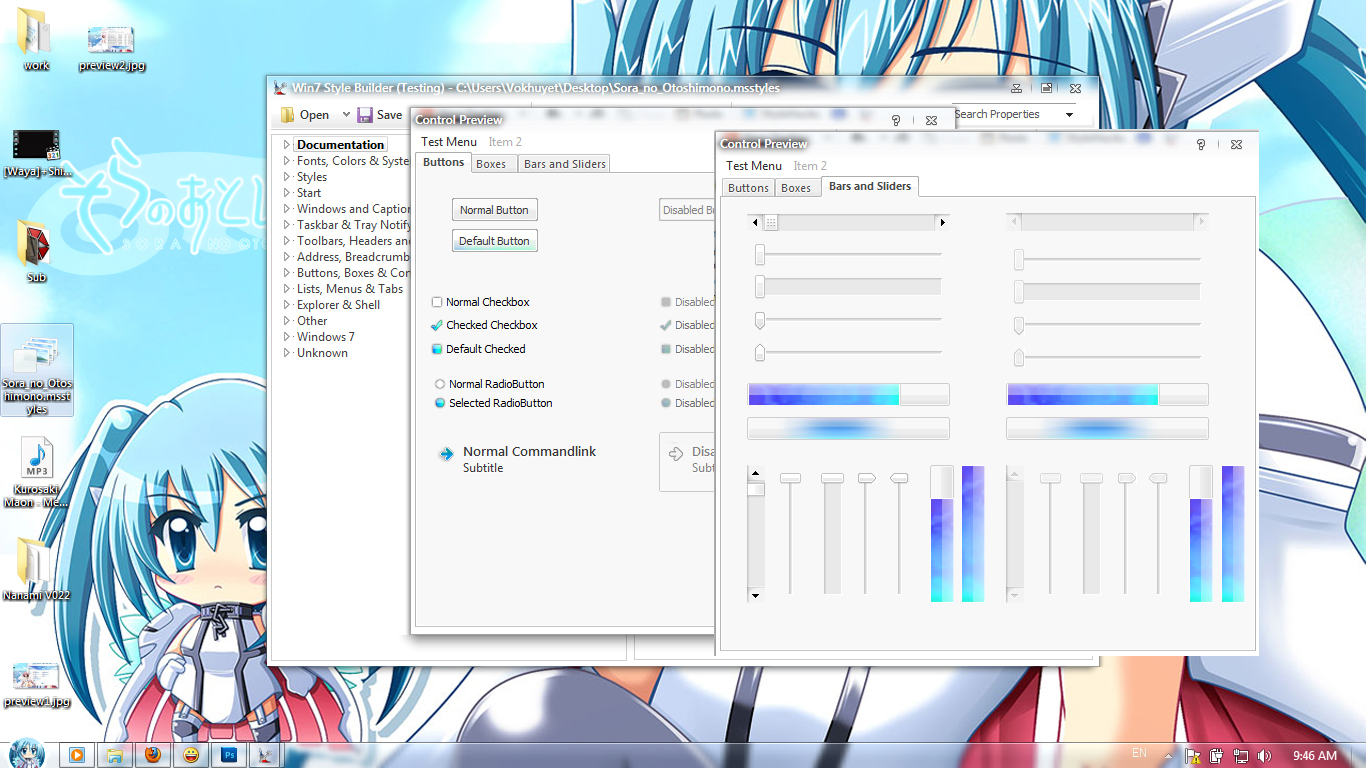Select the preview2.jpg desktop icon
This screenshot has height=768, width=1366.
[x=111, y=47]
